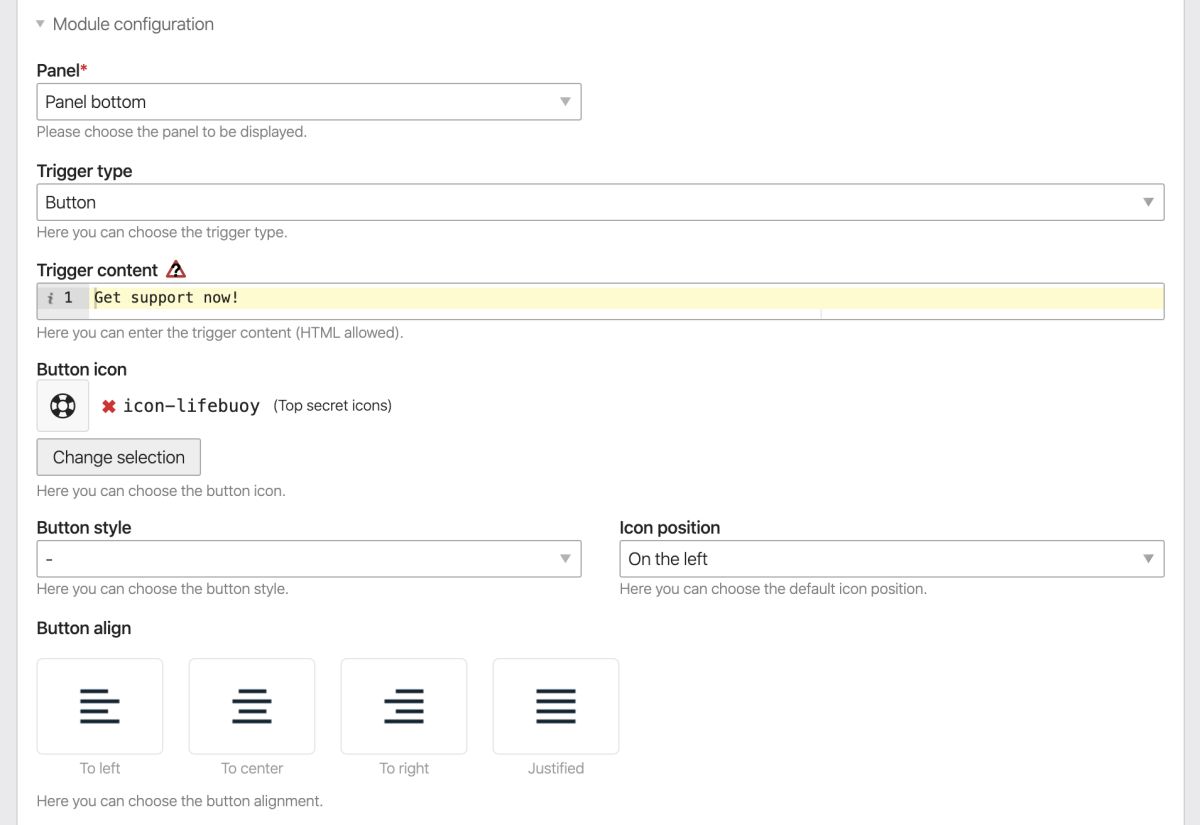Remove the icon-lifebuoy selection
Screen dimensions: 1200x825
[109, 406]
